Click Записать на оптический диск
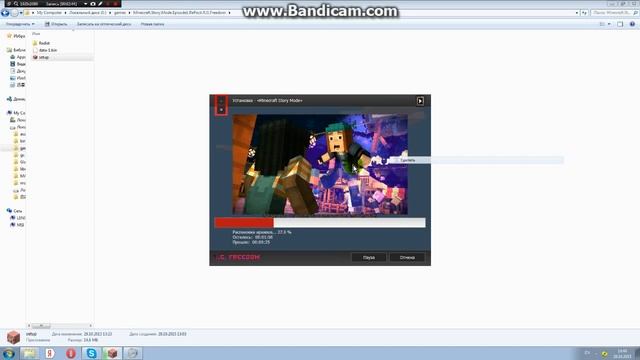 click(x=104, y=24)
